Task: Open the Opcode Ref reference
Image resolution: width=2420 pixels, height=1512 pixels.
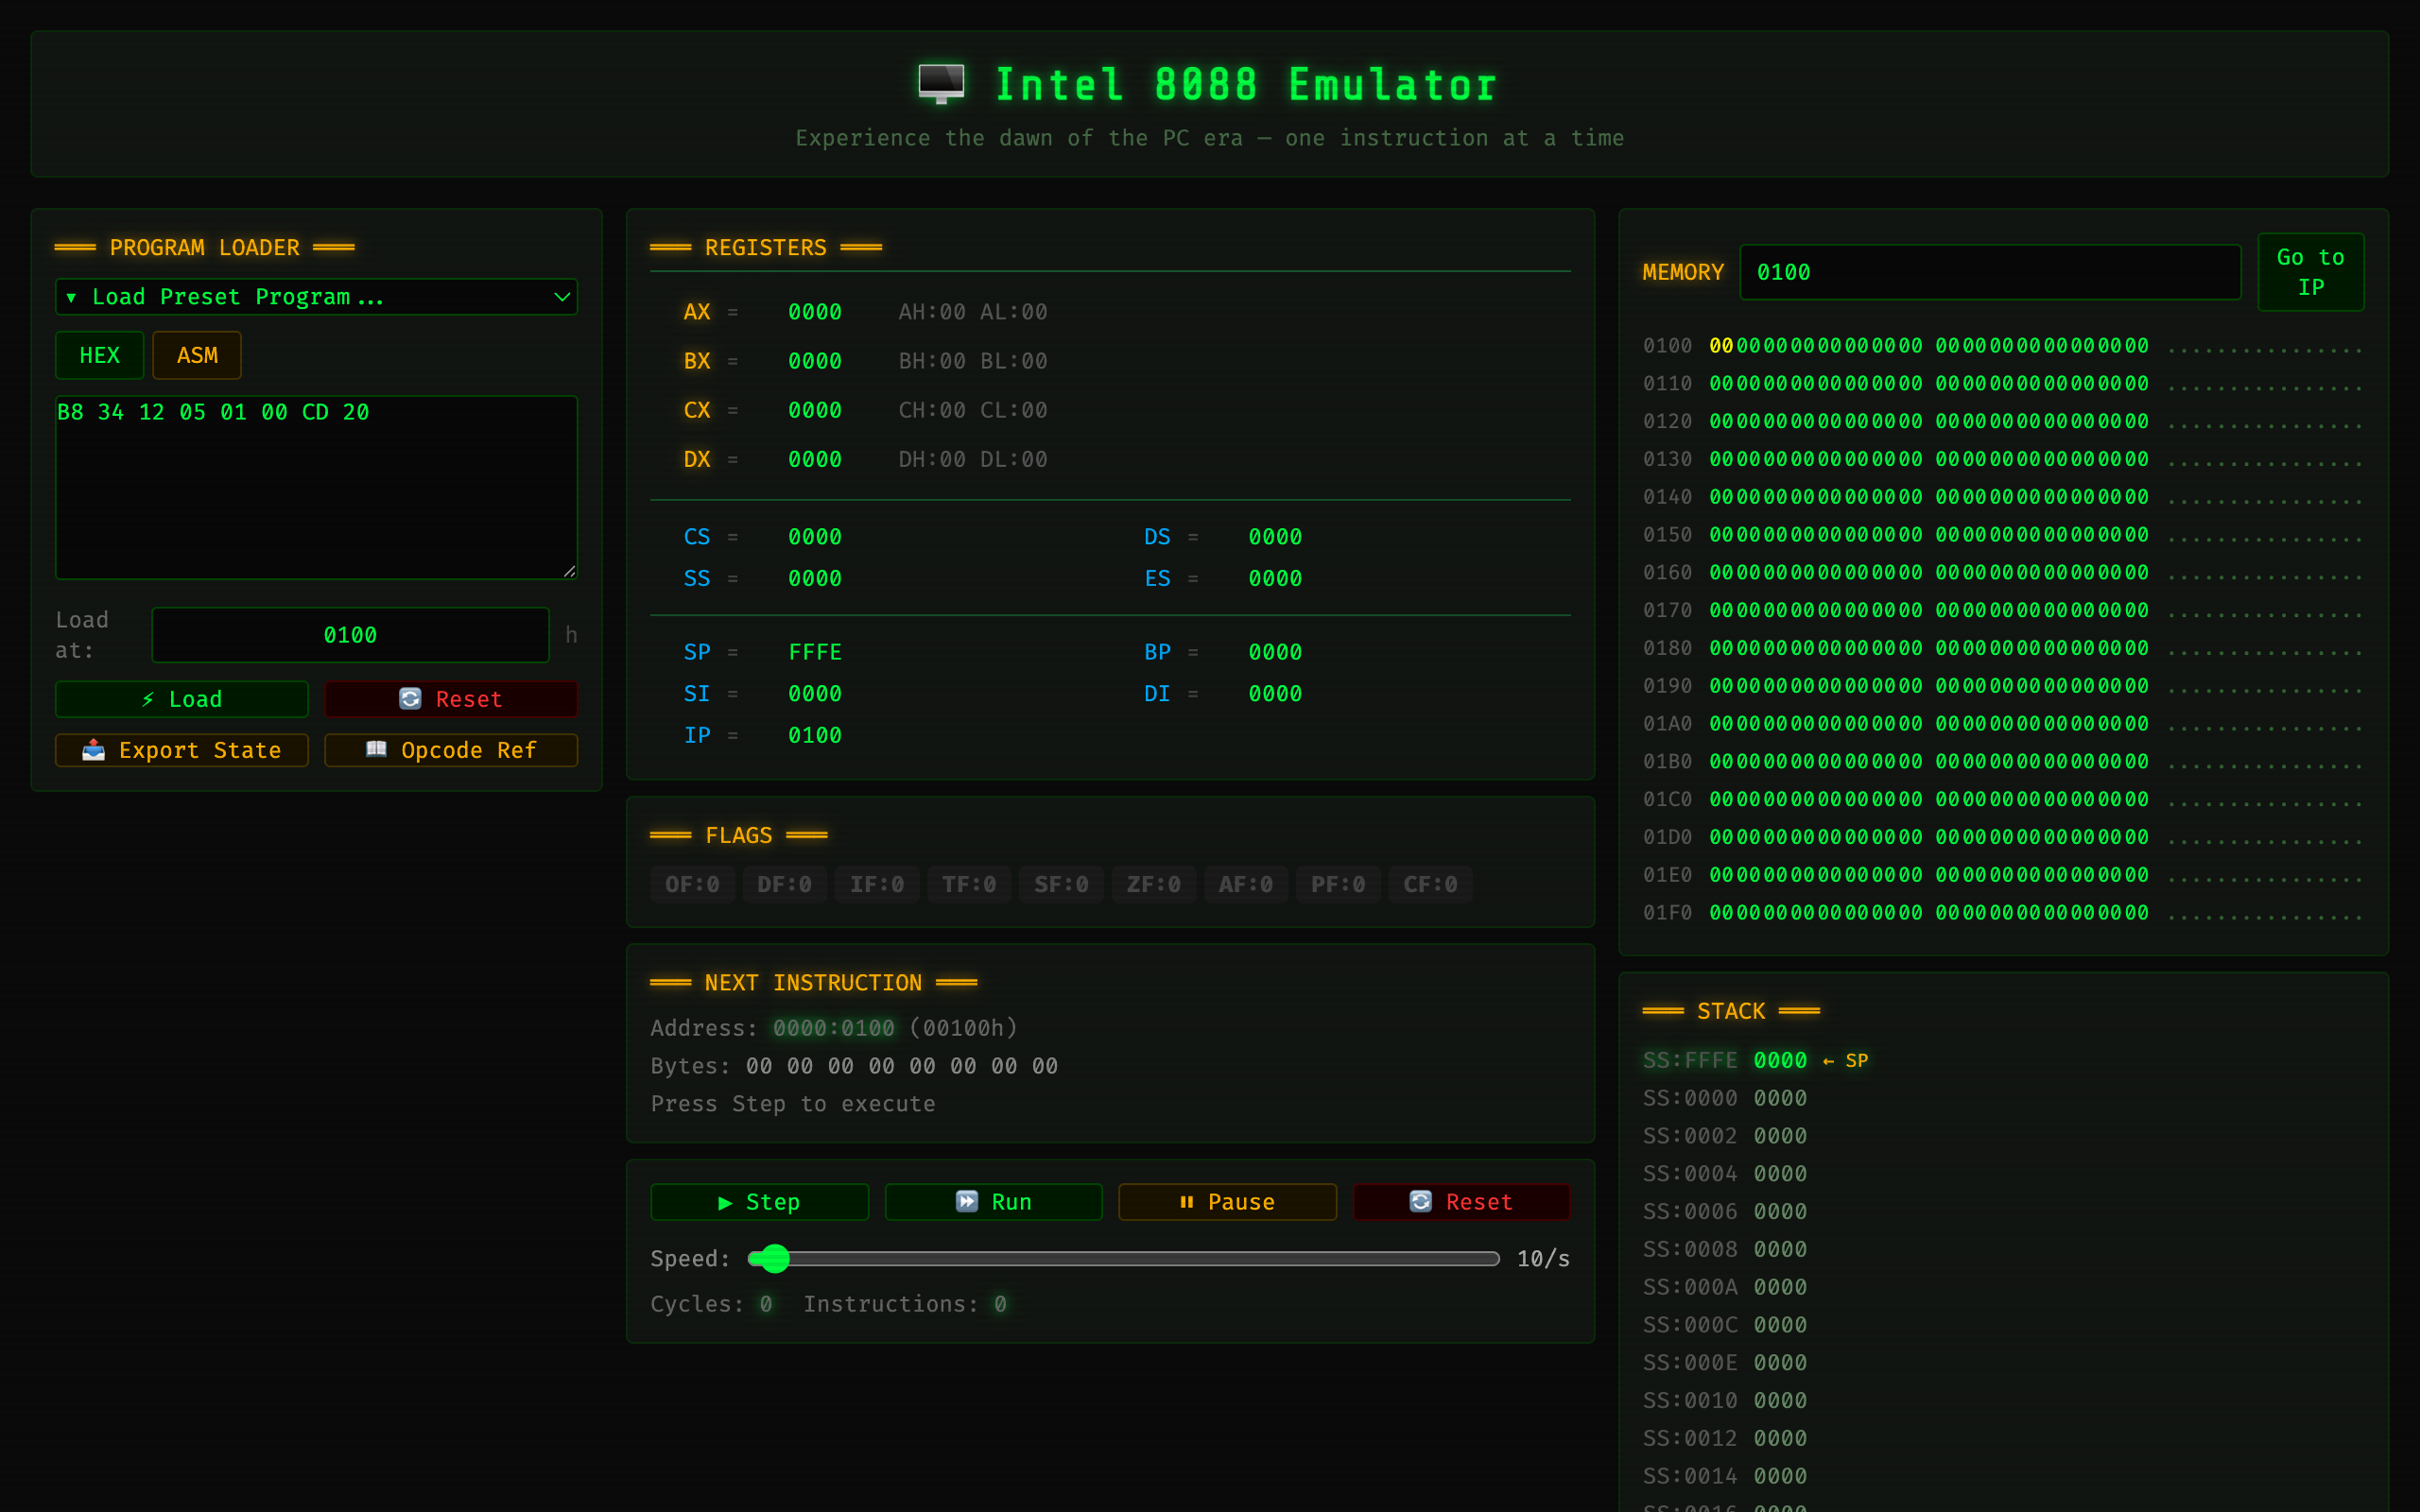Action: click(451, 750)
